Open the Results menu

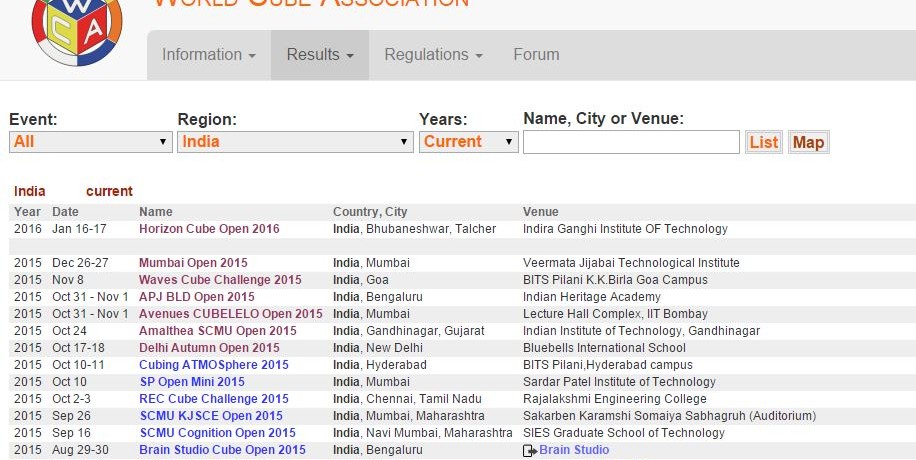click(x=319, y=55)
